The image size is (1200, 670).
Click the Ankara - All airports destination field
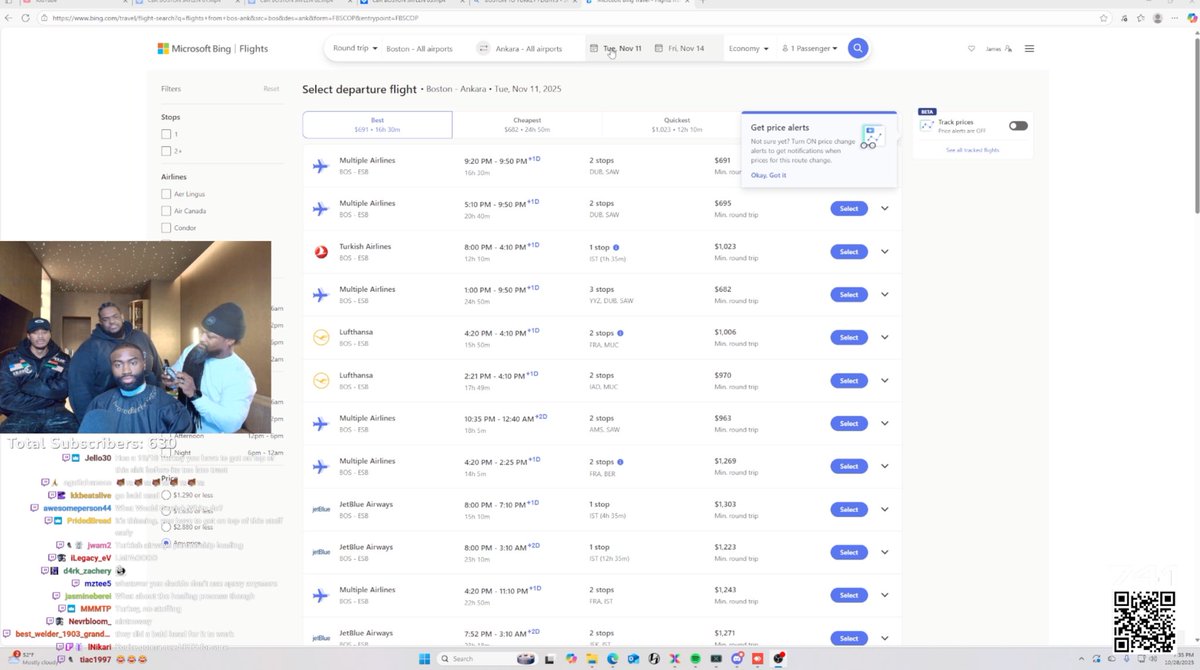pos(529,48)
